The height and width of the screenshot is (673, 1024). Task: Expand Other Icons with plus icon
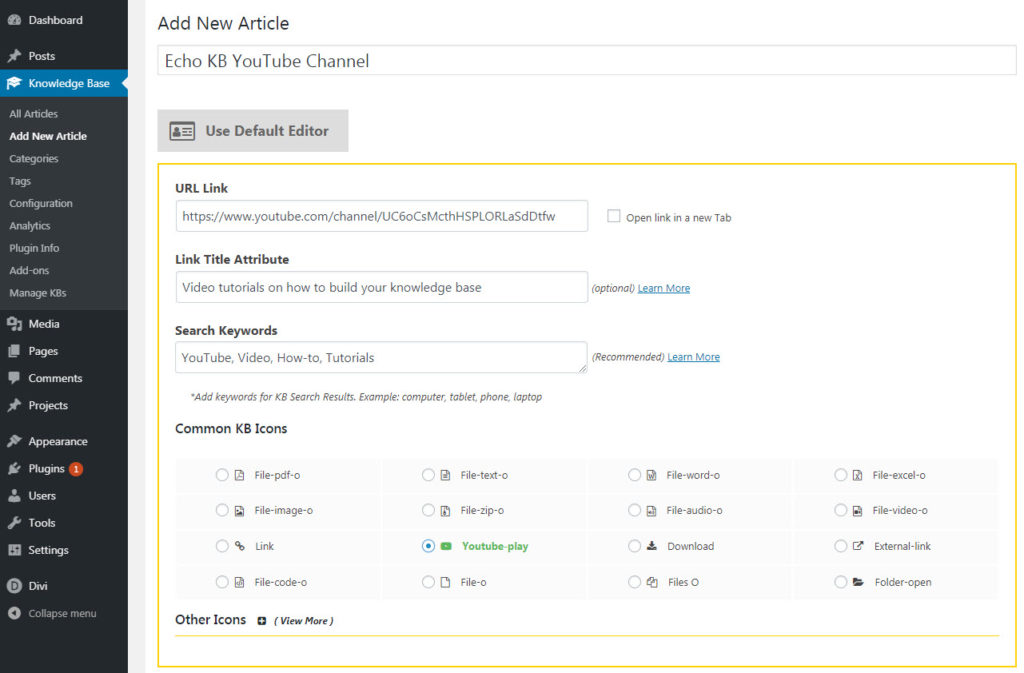[262, 621]
